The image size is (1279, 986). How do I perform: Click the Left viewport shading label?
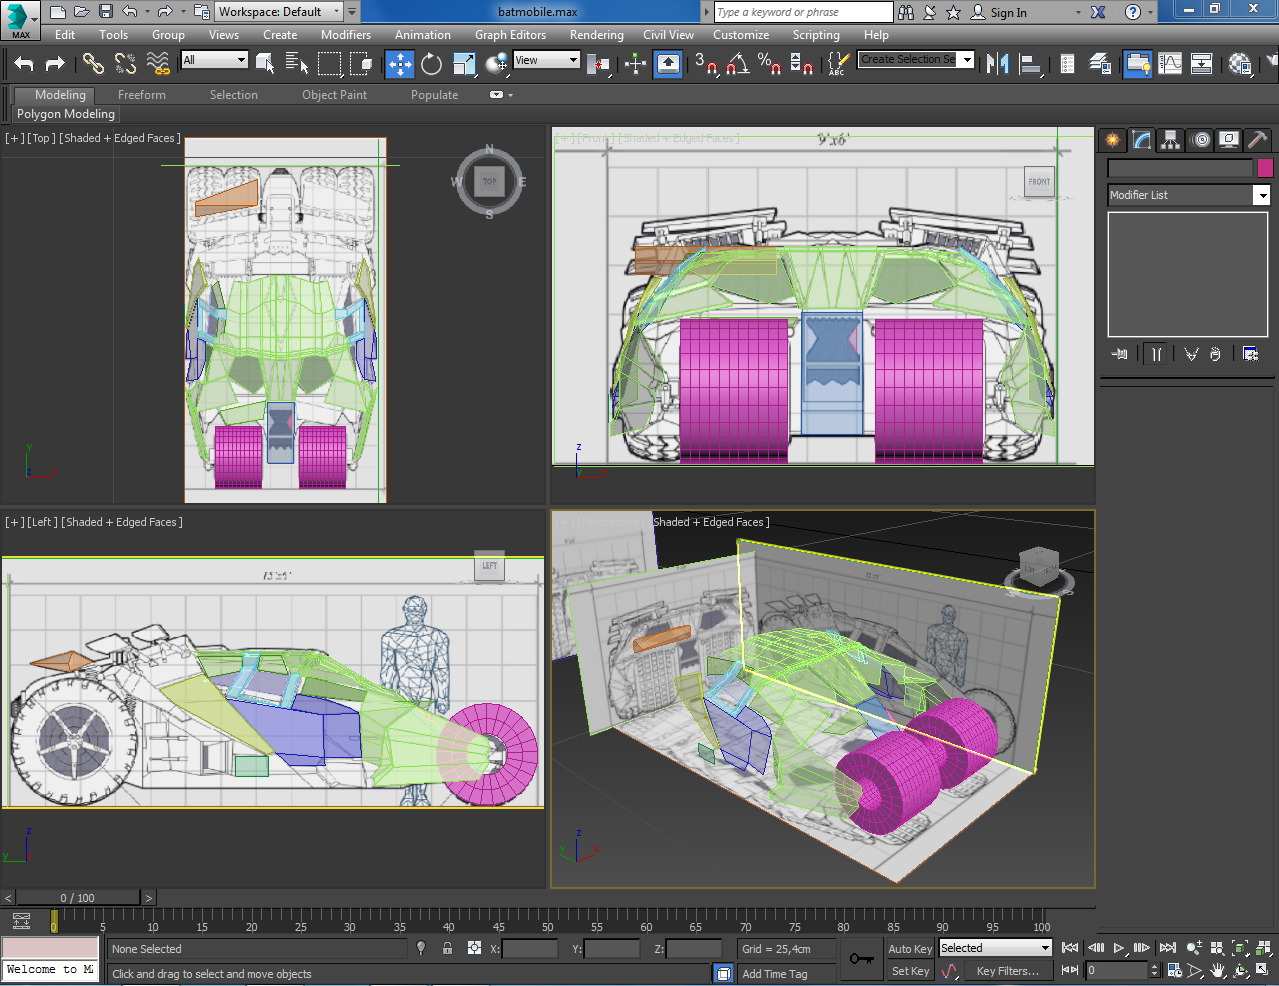[122, 522]
